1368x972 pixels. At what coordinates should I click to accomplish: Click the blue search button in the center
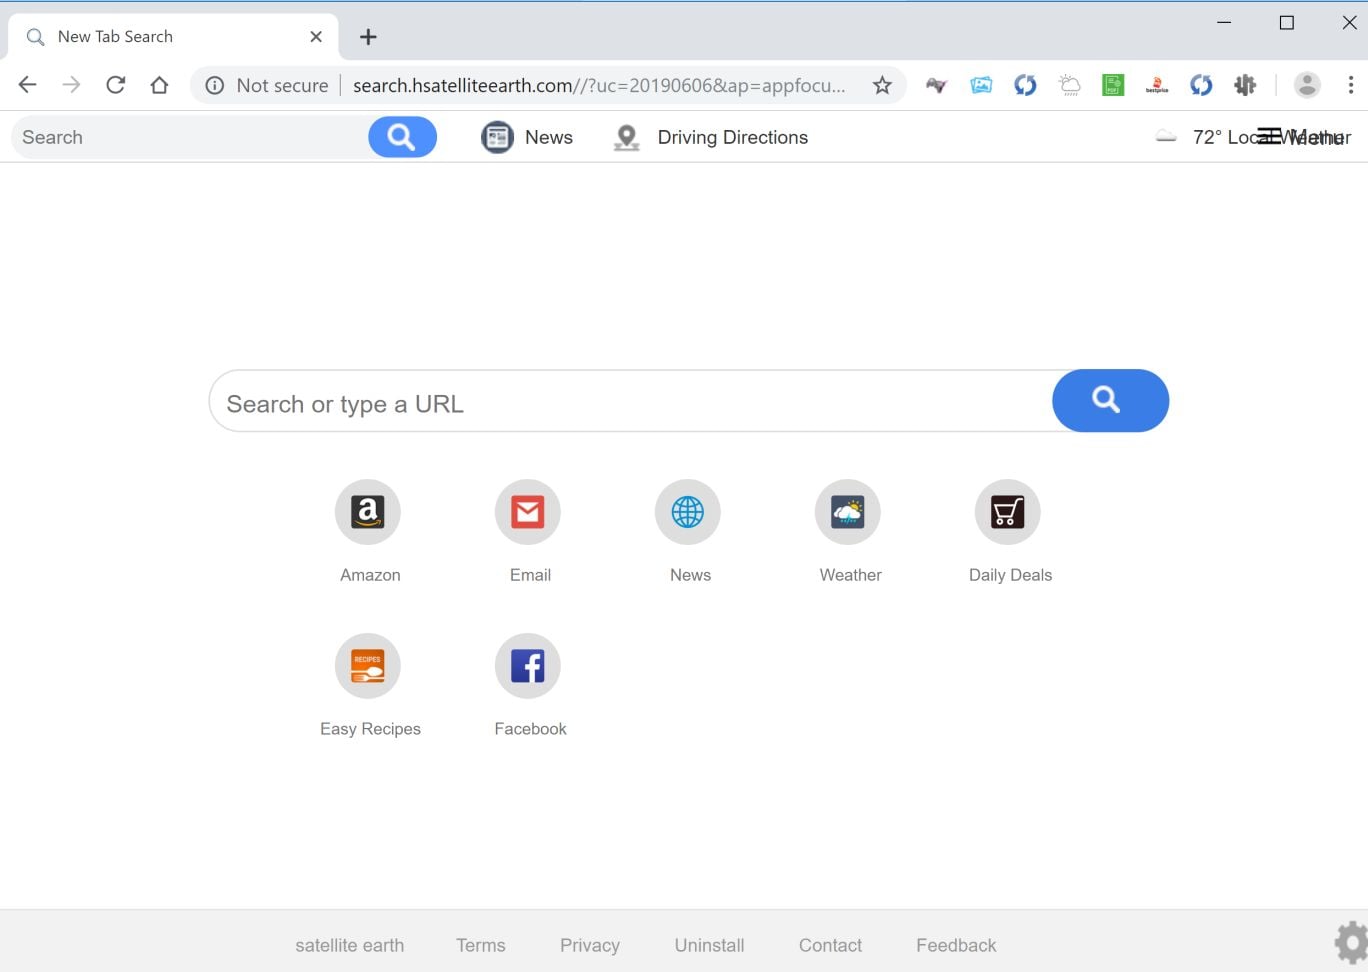(1110, 401)
